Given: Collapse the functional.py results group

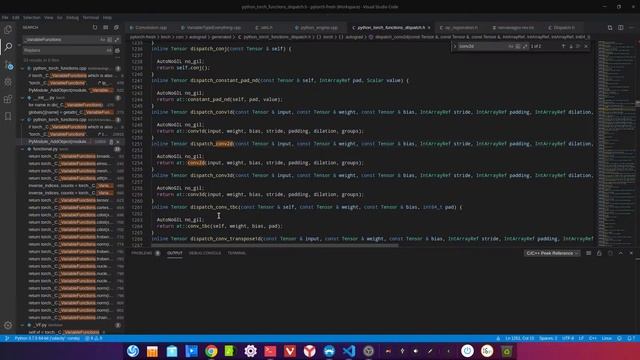Looking at the screenshot, I should (x=22, y=149).
